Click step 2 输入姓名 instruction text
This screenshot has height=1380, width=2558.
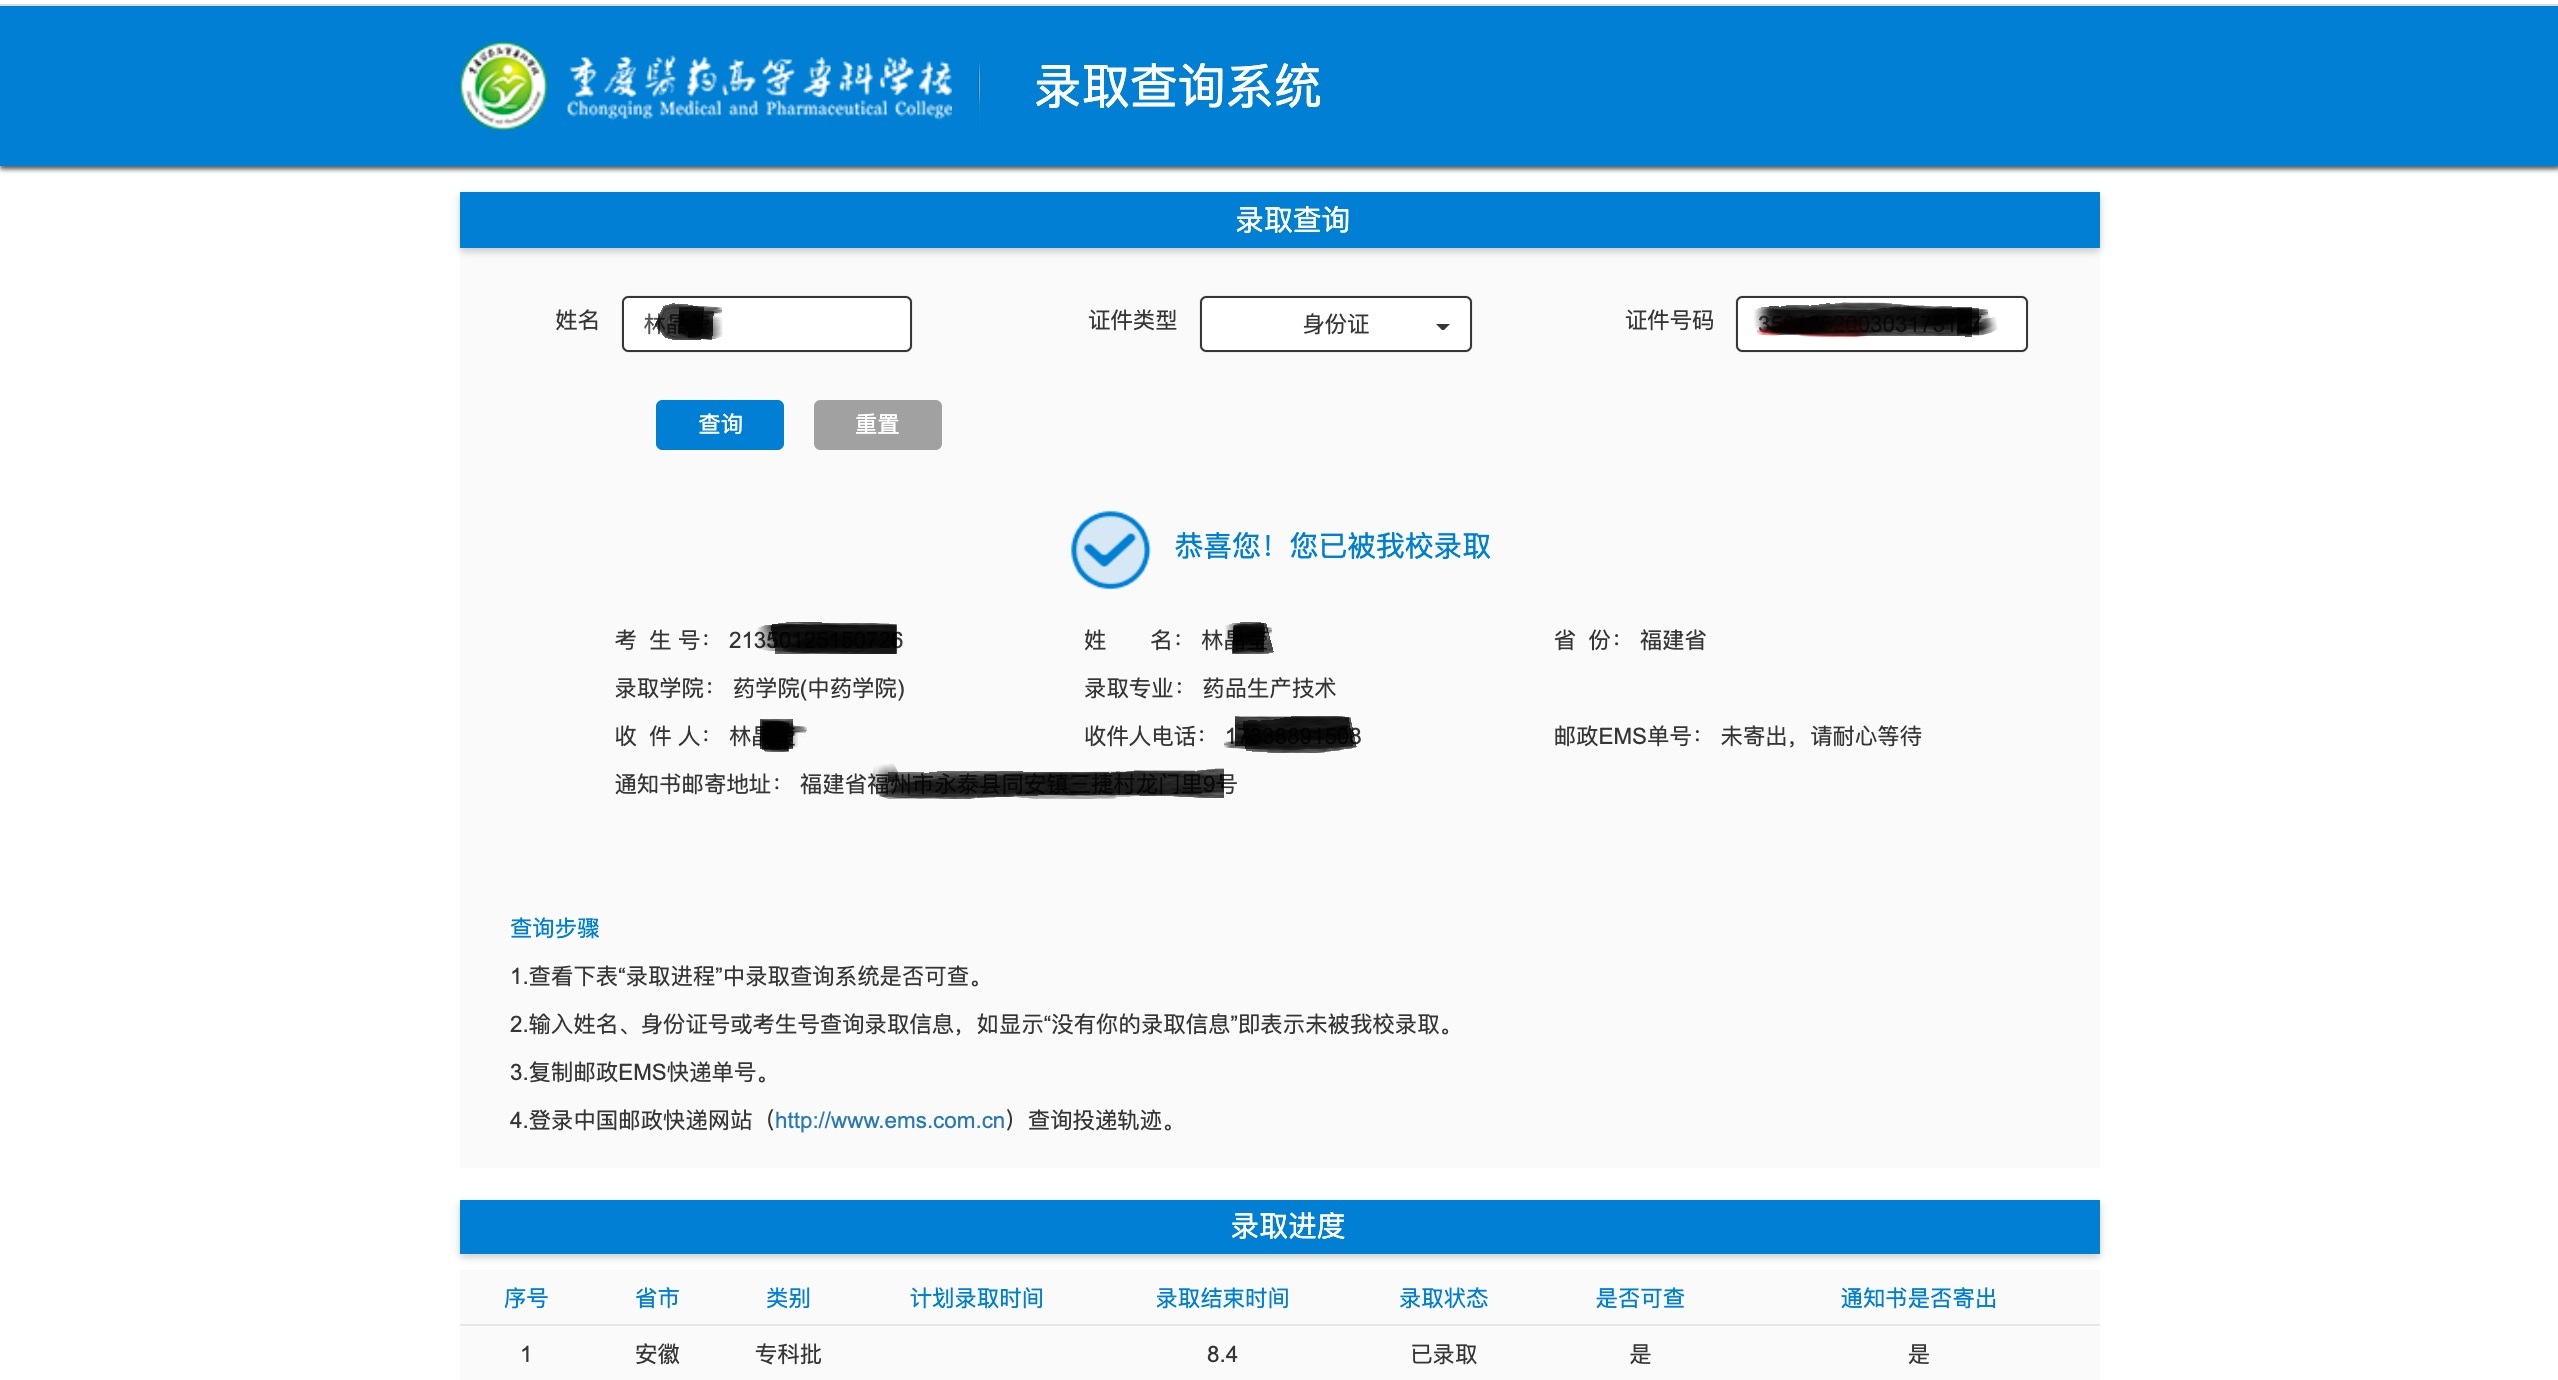pos(984,1024)
